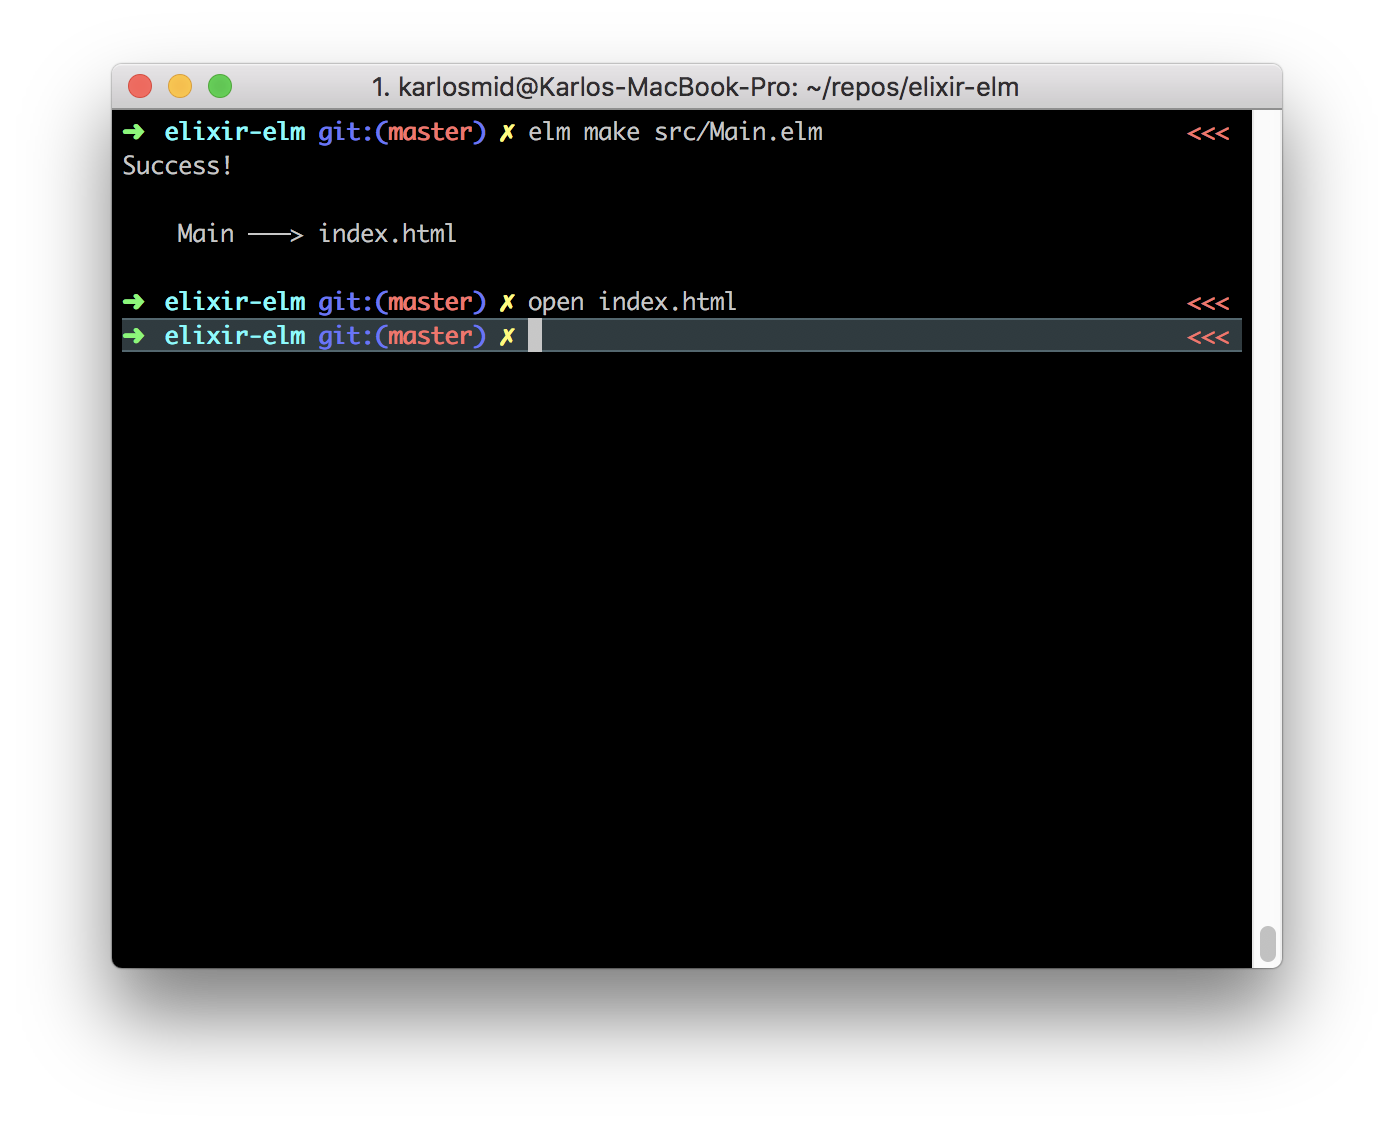Image resolution: width=1394 pixels, height=1128 pixels.
Task: Click the red <<< on the highlighted line
Action: [x=1208, y=336]
